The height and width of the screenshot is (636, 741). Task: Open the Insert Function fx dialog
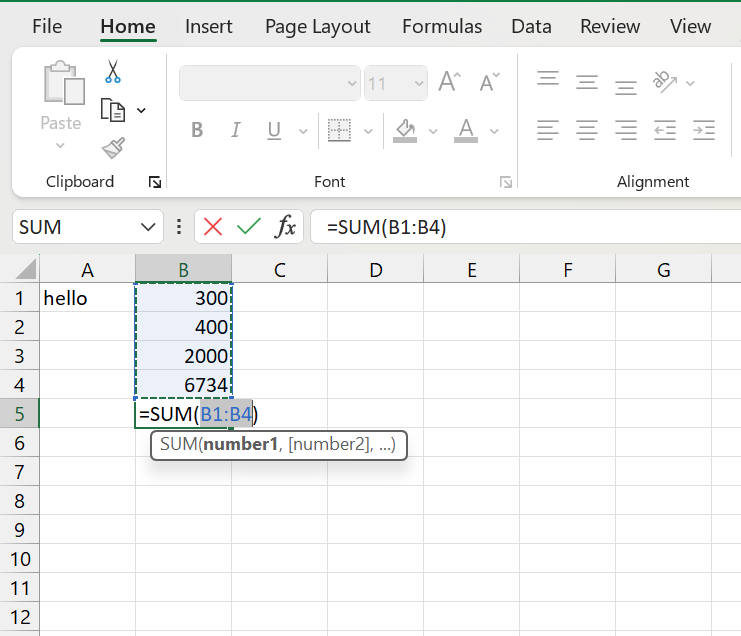(286, 227)
